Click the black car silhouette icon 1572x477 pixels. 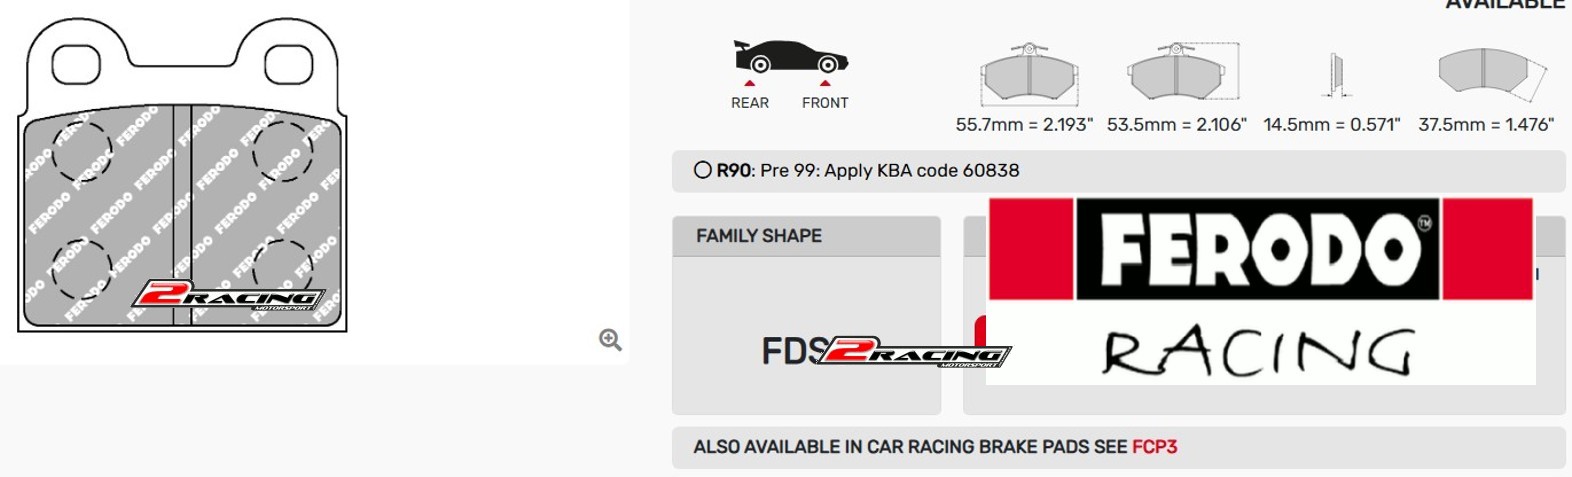790,57
